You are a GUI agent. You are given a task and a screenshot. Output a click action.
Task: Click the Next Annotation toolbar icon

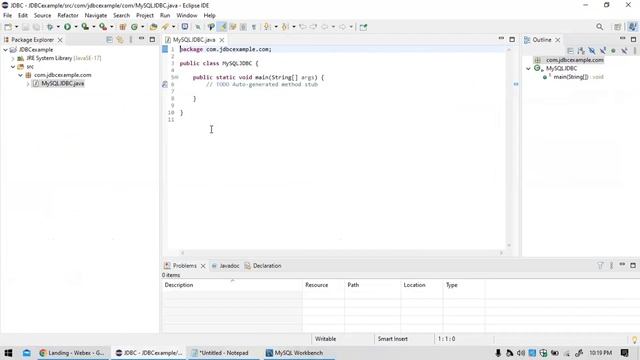click(267, 27)
